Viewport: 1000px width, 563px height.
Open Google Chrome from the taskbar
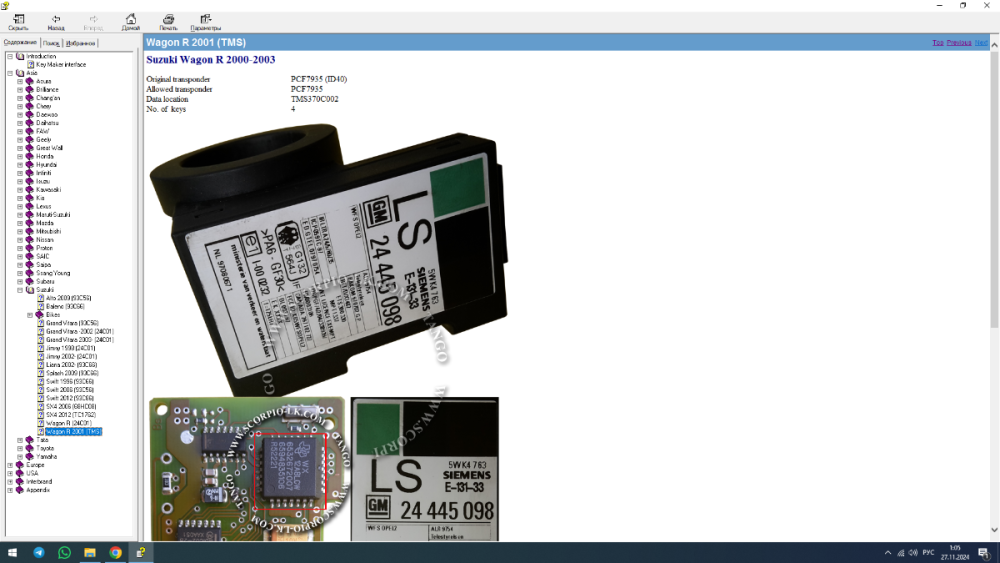point(115,552)
